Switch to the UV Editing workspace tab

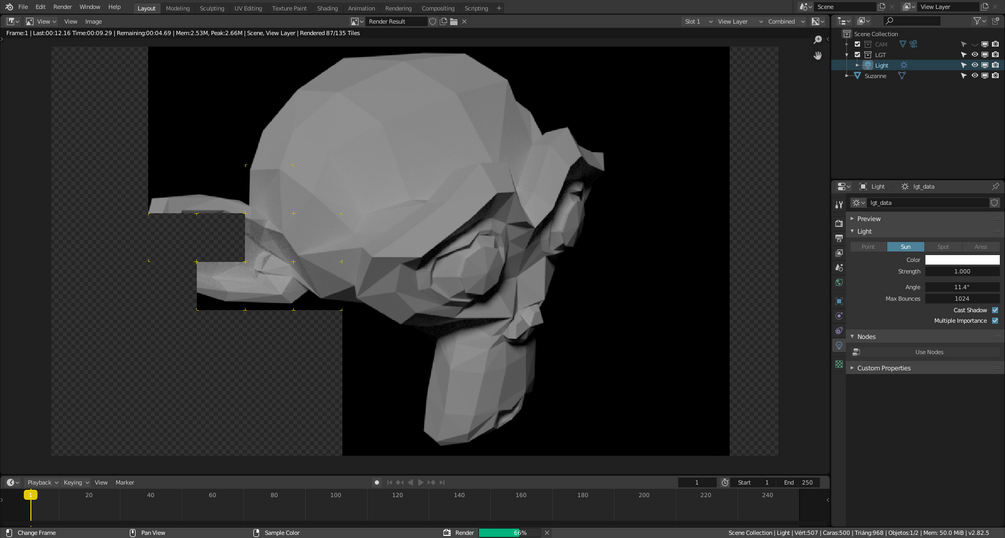click(248, 8)
